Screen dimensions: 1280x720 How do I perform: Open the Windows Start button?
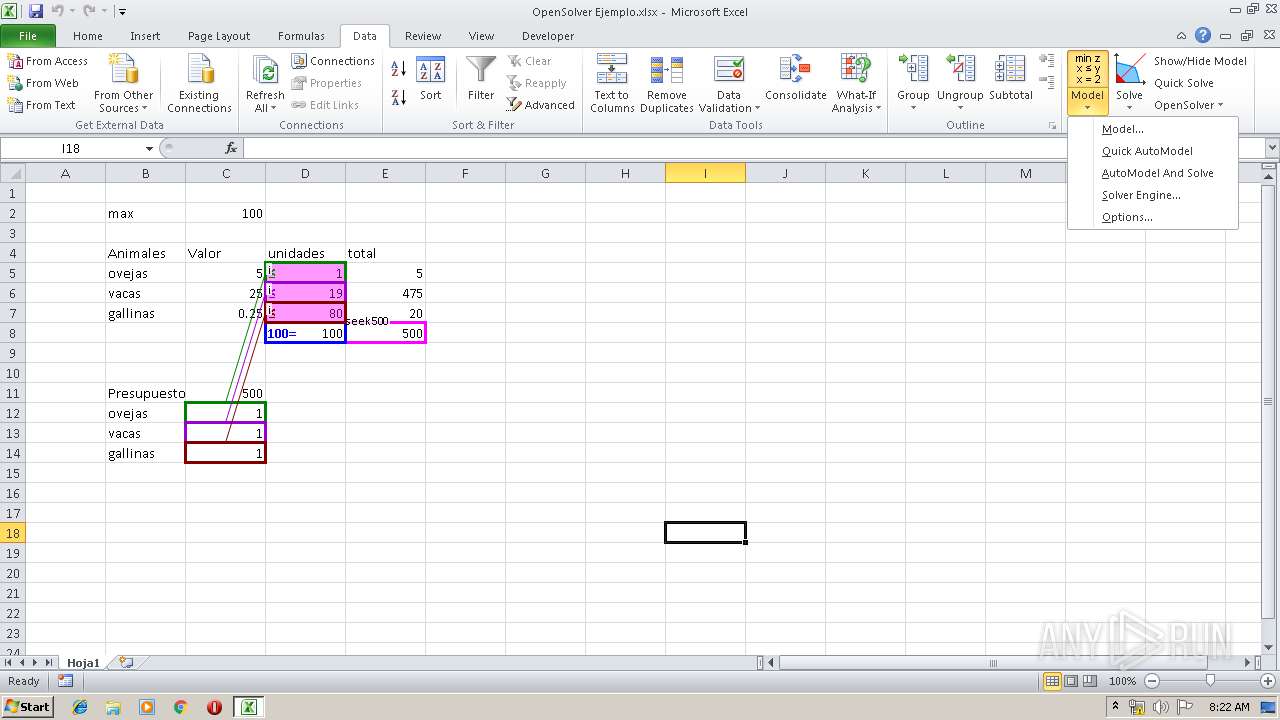point(27,707)
